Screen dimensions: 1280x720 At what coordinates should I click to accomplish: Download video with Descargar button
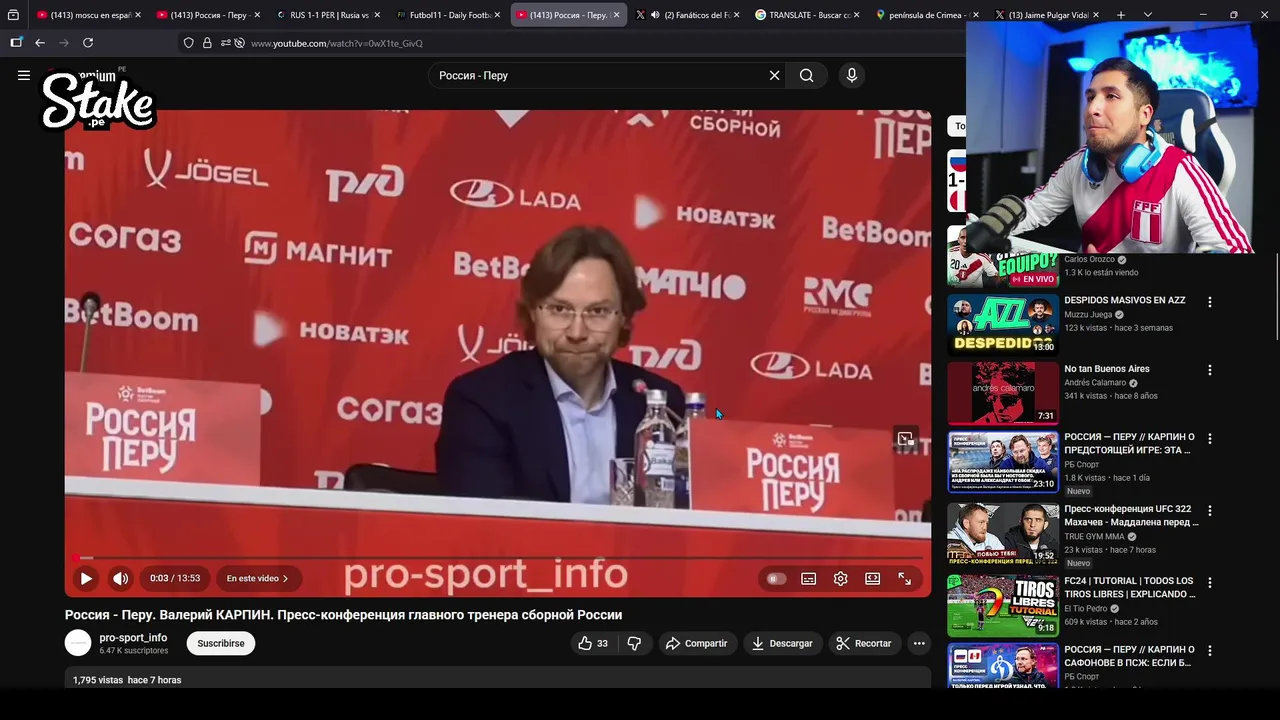[x=782, y=643]
